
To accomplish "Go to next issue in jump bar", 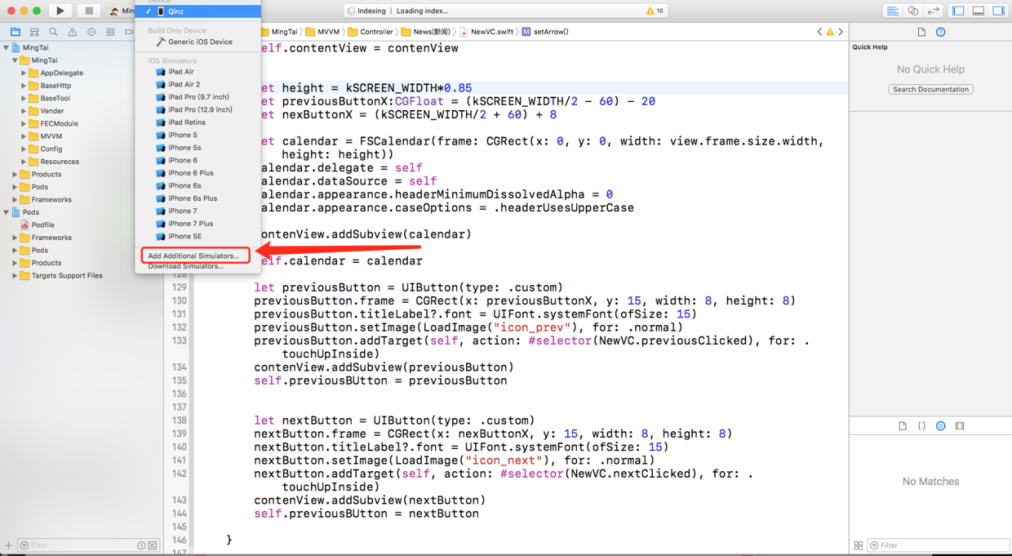I will point(840,32).
